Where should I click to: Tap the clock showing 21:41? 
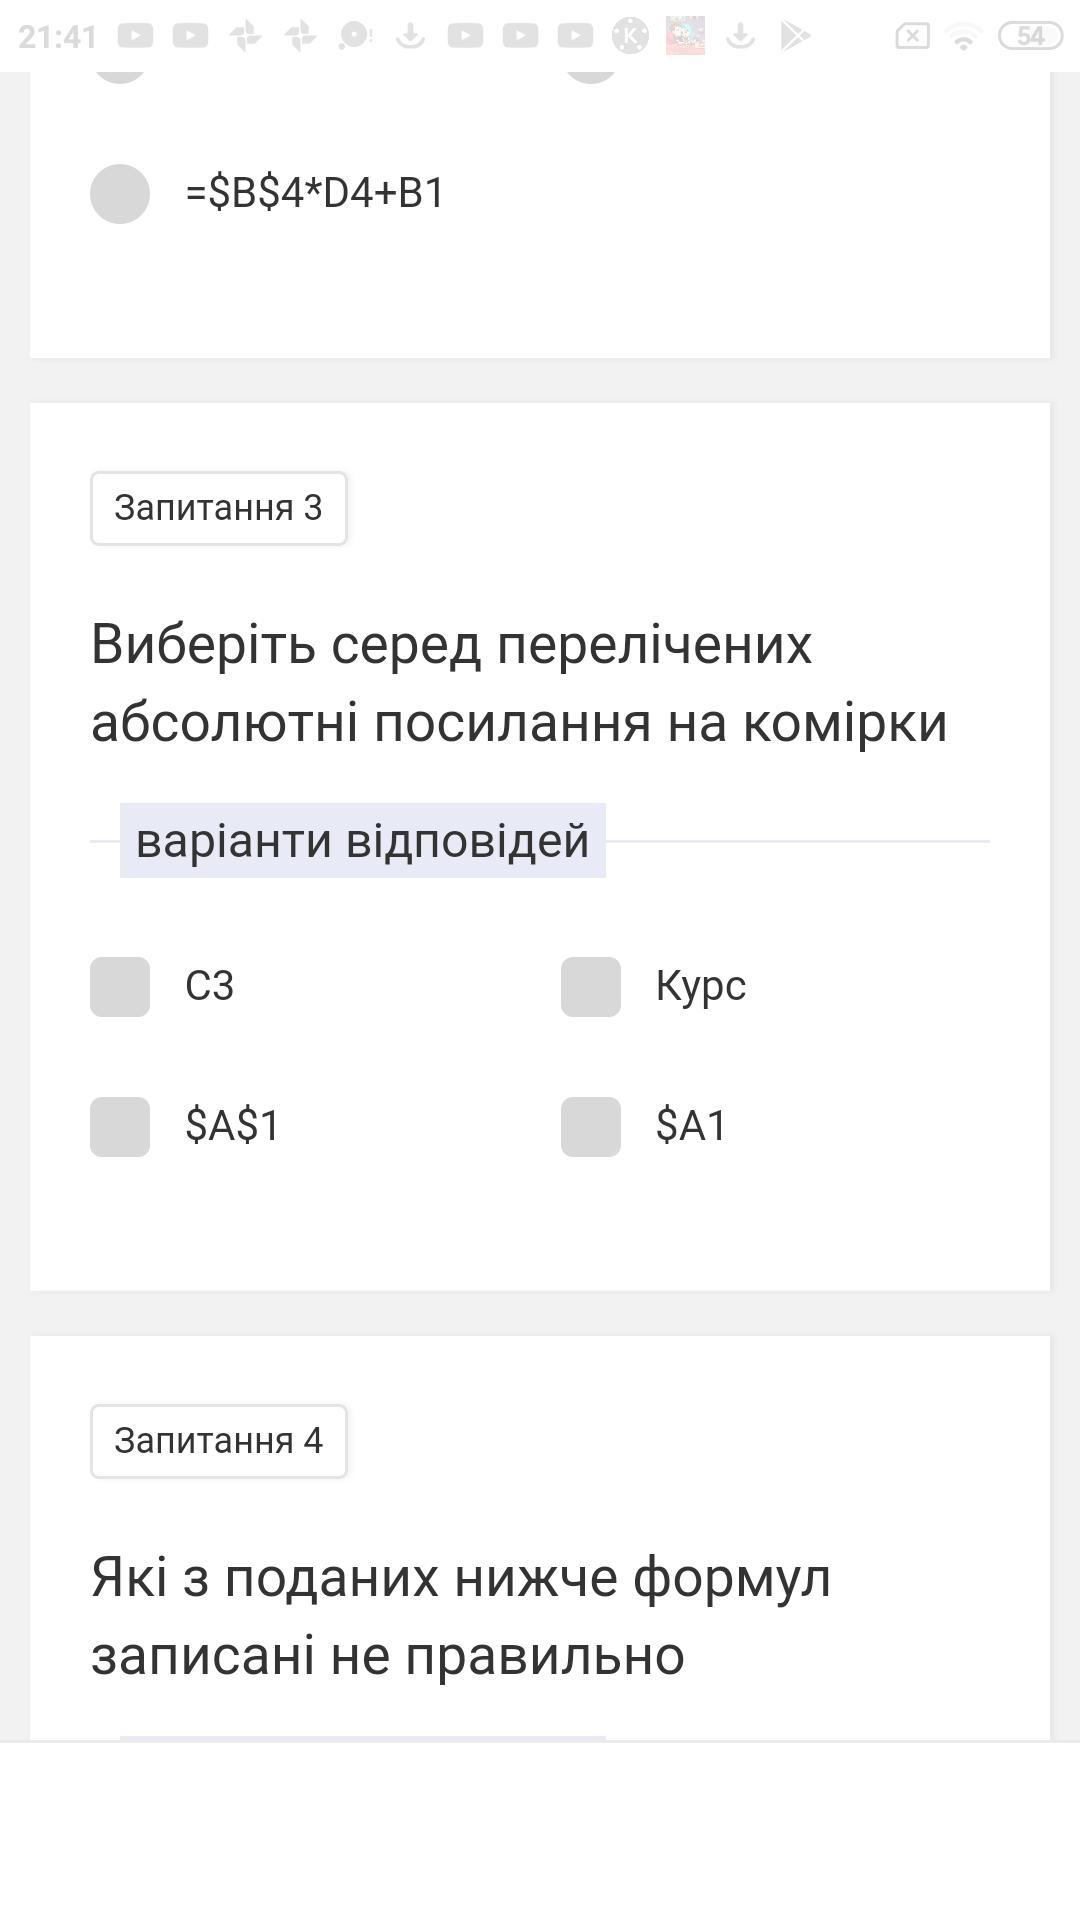(57, 37)
